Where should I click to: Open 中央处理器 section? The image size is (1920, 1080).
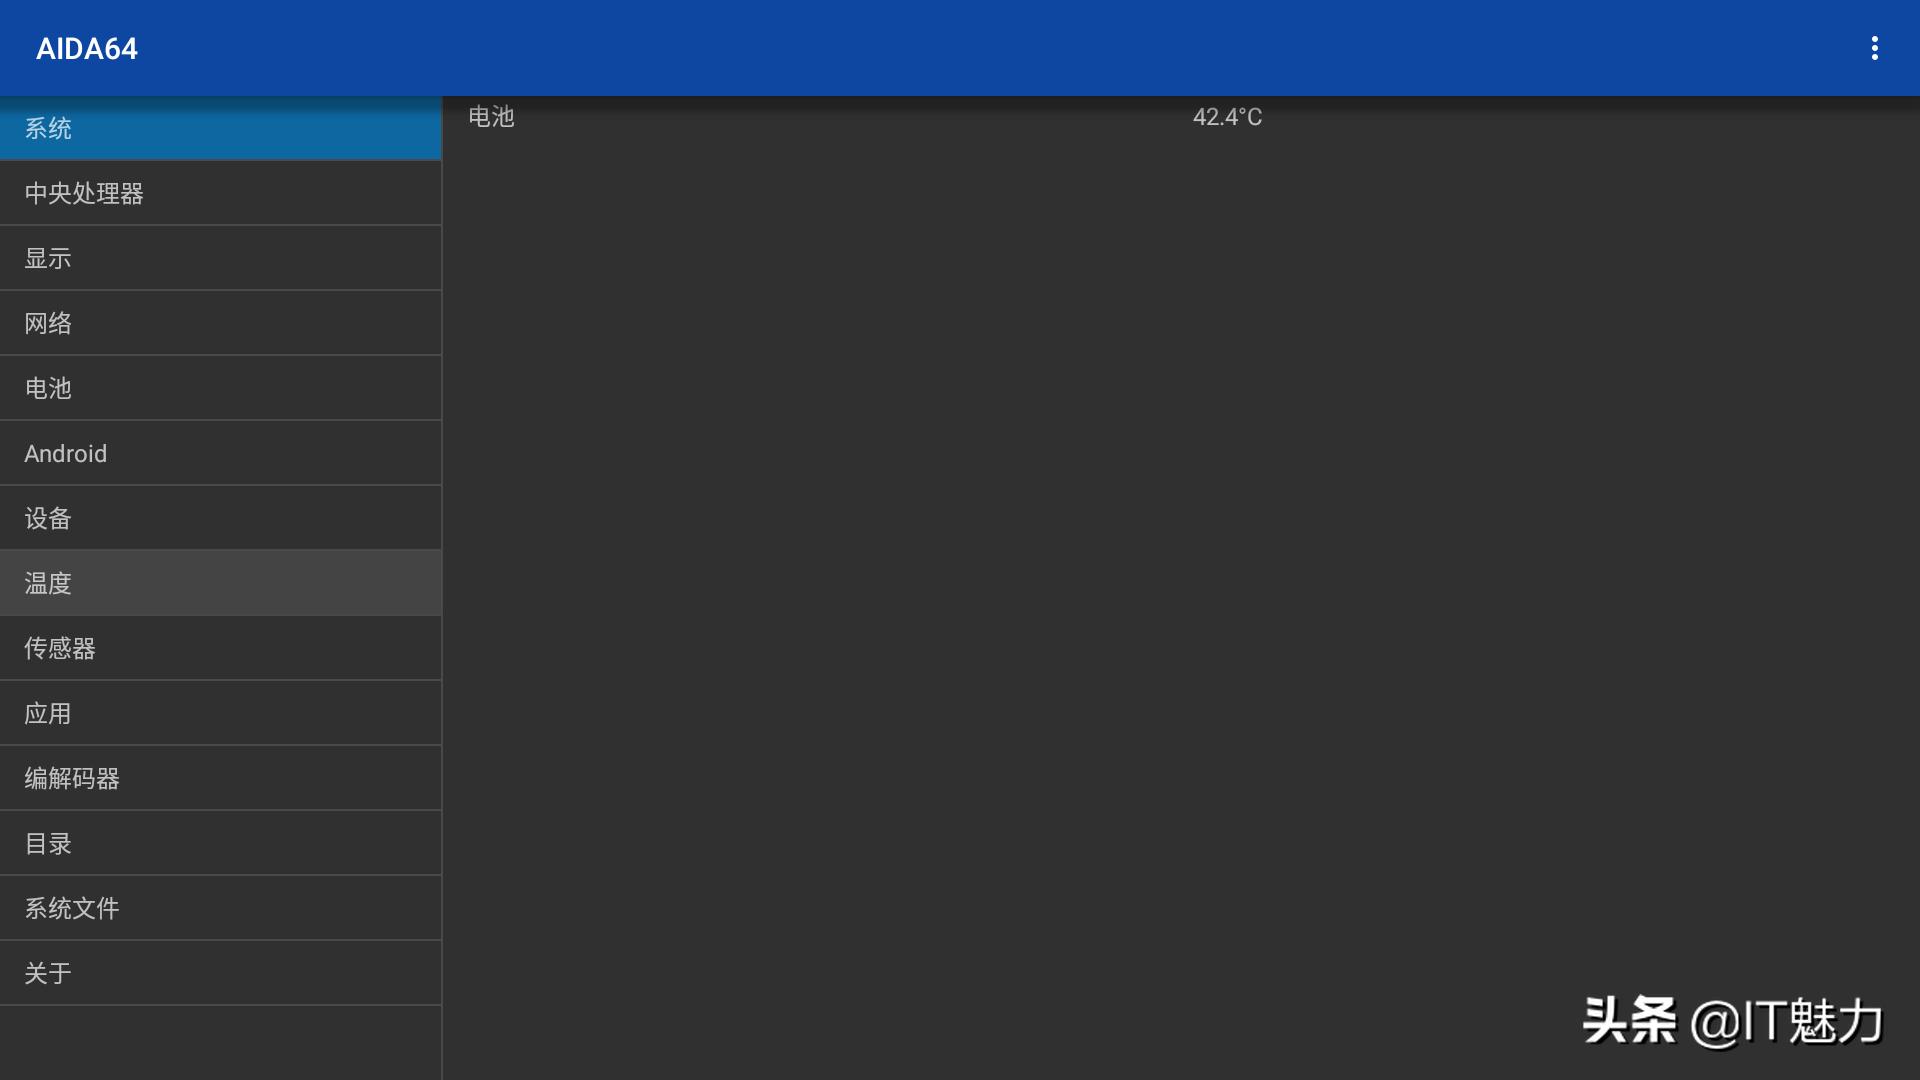point(220,193)
